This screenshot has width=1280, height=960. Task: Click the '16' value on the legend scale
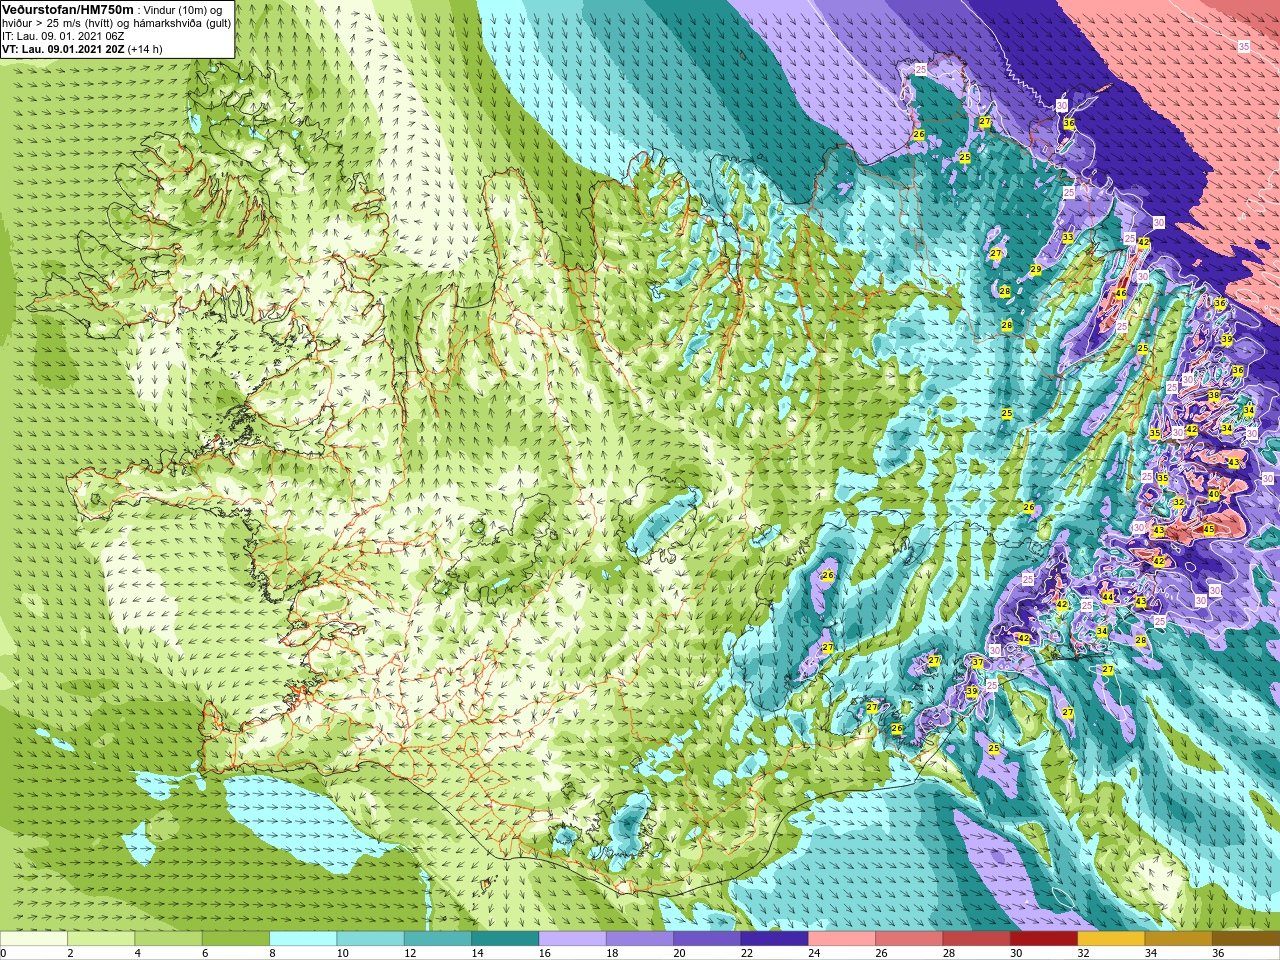coord(545,953)
